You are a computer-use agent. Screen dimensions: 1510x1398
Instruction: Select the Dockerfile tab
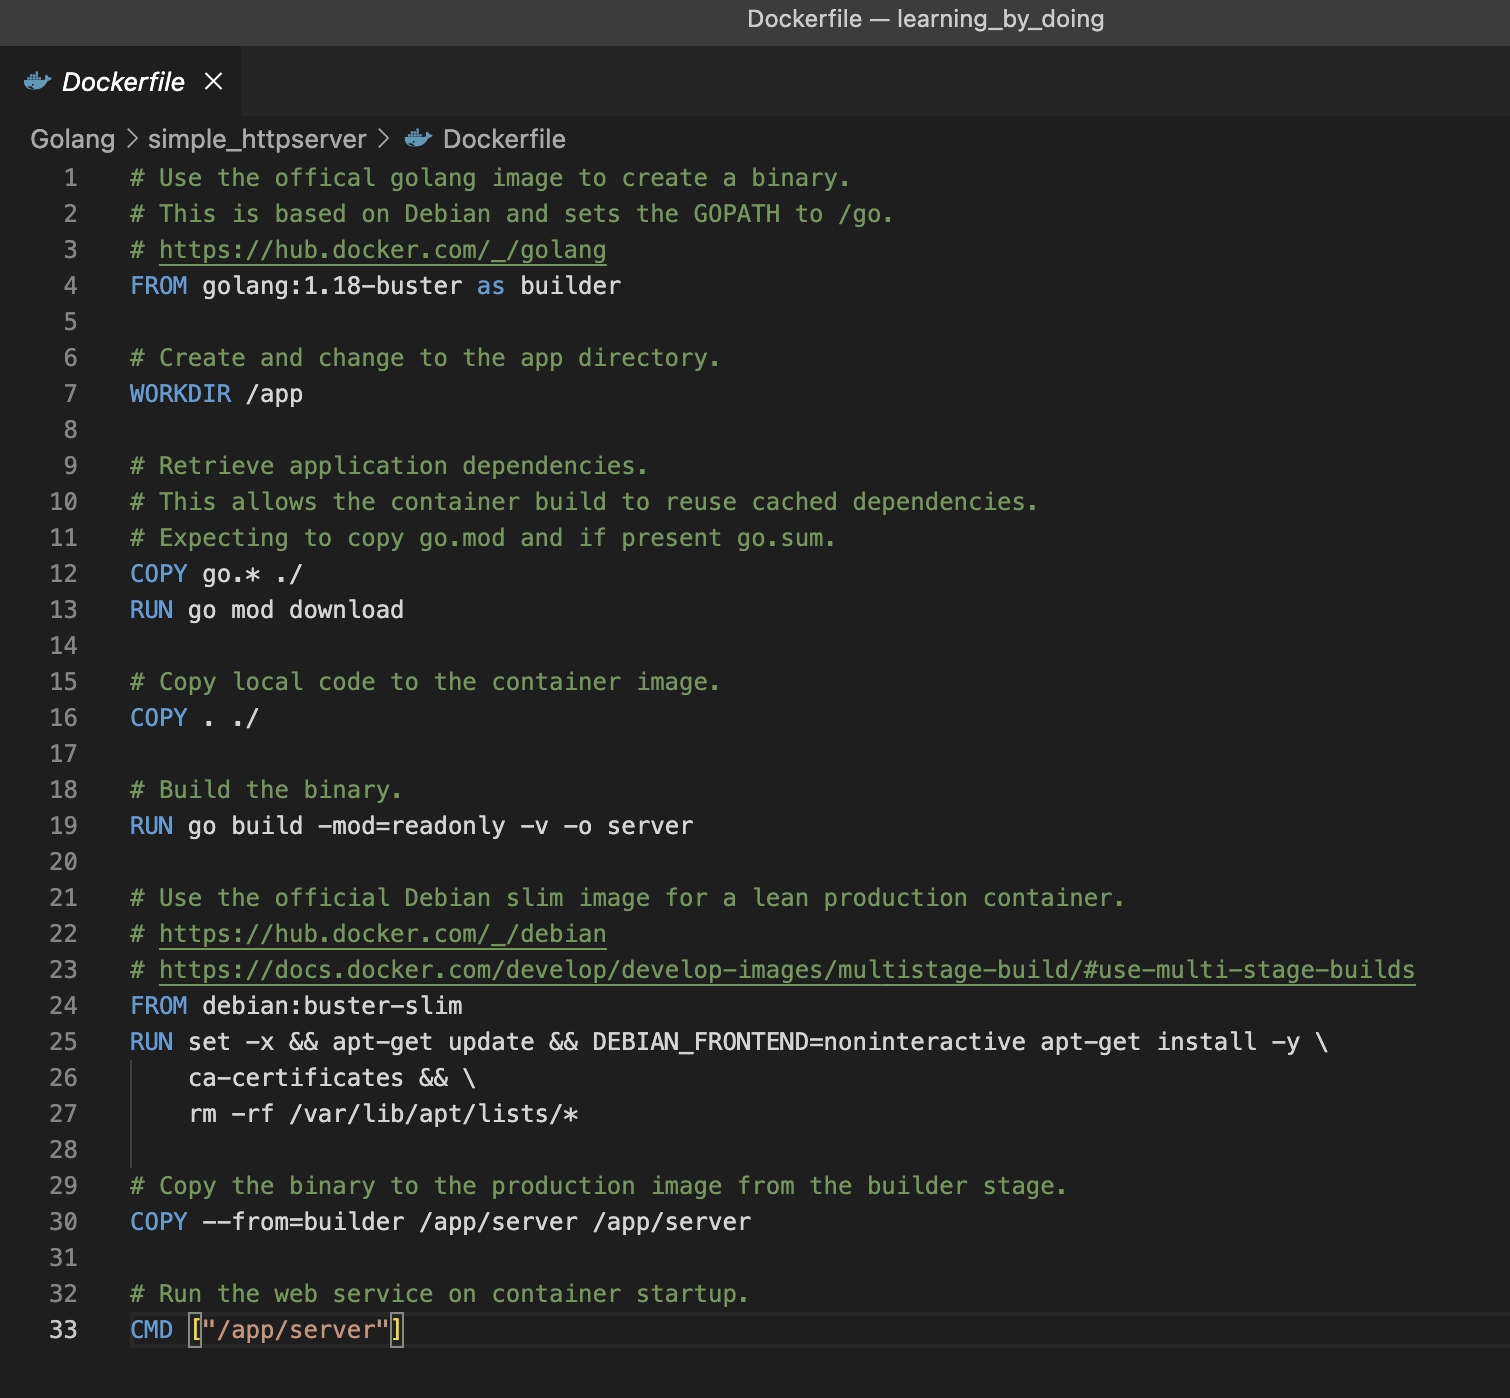tap(120, 81)
